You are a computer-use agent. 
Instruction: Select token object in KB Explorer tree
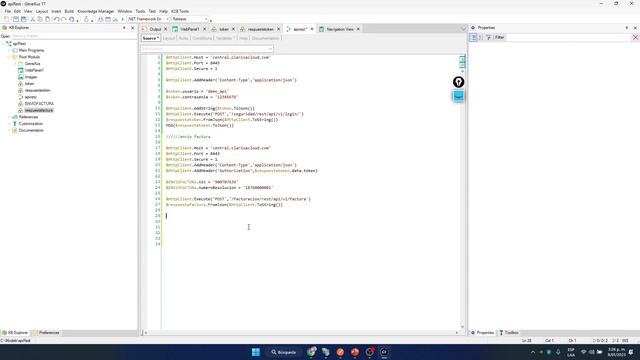(x=29, y=84)
